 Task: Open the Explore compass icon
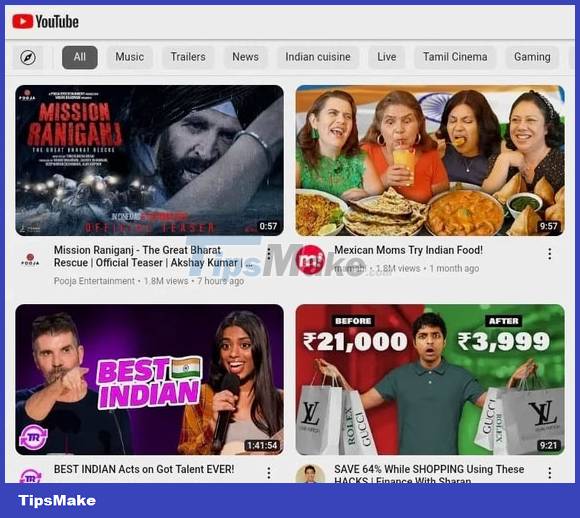(28, 57)
